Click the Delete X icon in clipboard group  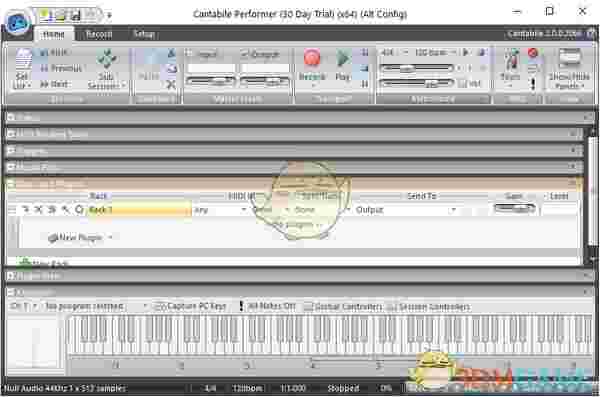171,85
